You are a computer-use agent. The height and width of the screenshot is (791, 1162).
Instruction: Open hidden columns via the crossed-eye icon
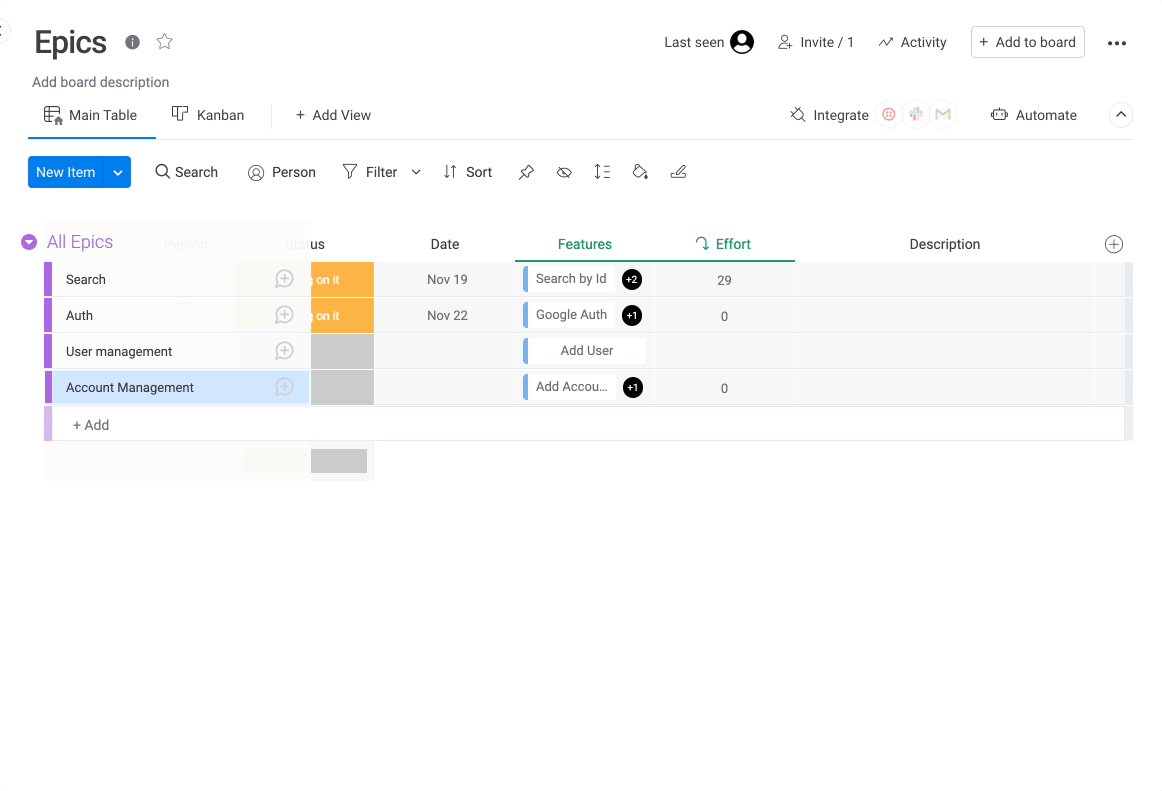click(x=564, y=172)
